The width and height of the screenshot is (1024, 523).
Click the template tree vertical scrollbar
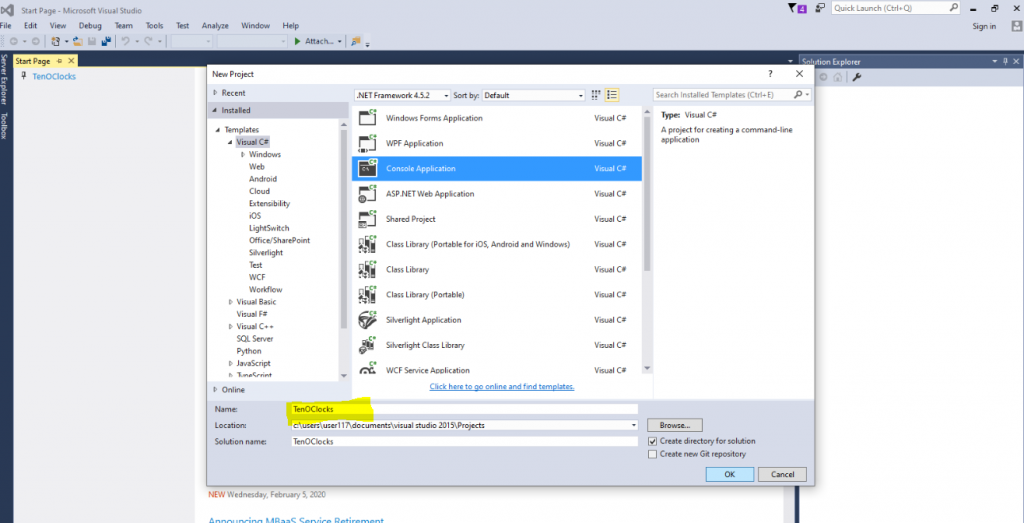pyautogui.click(x=344, y=229)
